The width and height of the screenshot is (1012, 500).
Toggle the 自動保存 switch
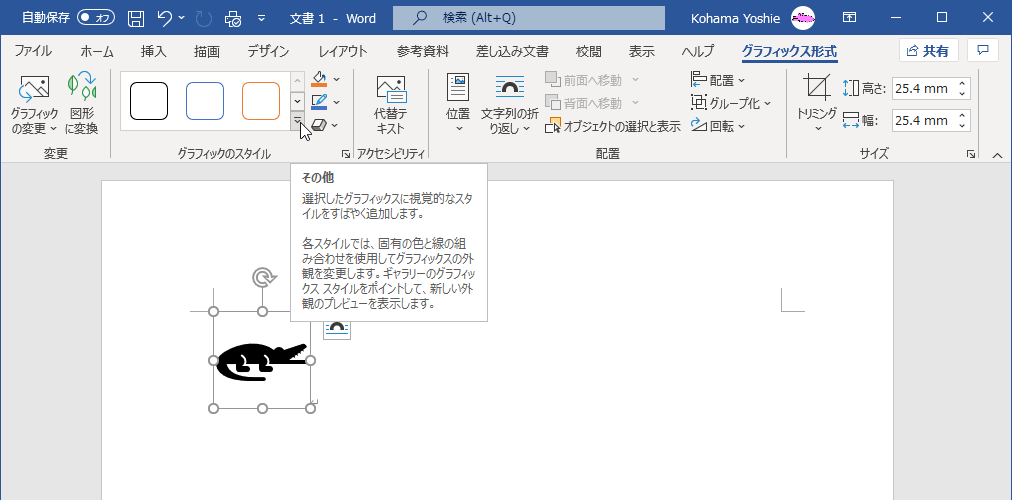[x=96, y=18]
